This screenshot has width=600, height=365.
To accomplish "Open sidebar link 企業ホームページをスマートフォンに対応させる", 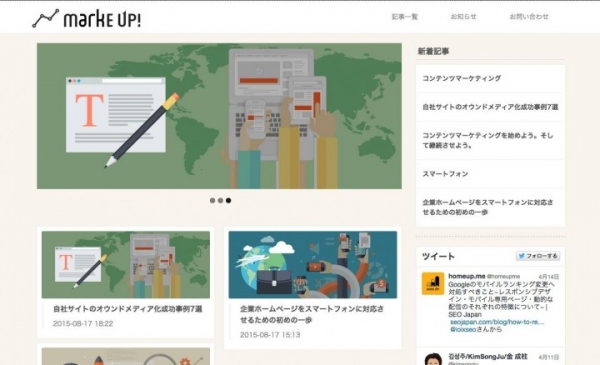I will click(x=488, y=207).
